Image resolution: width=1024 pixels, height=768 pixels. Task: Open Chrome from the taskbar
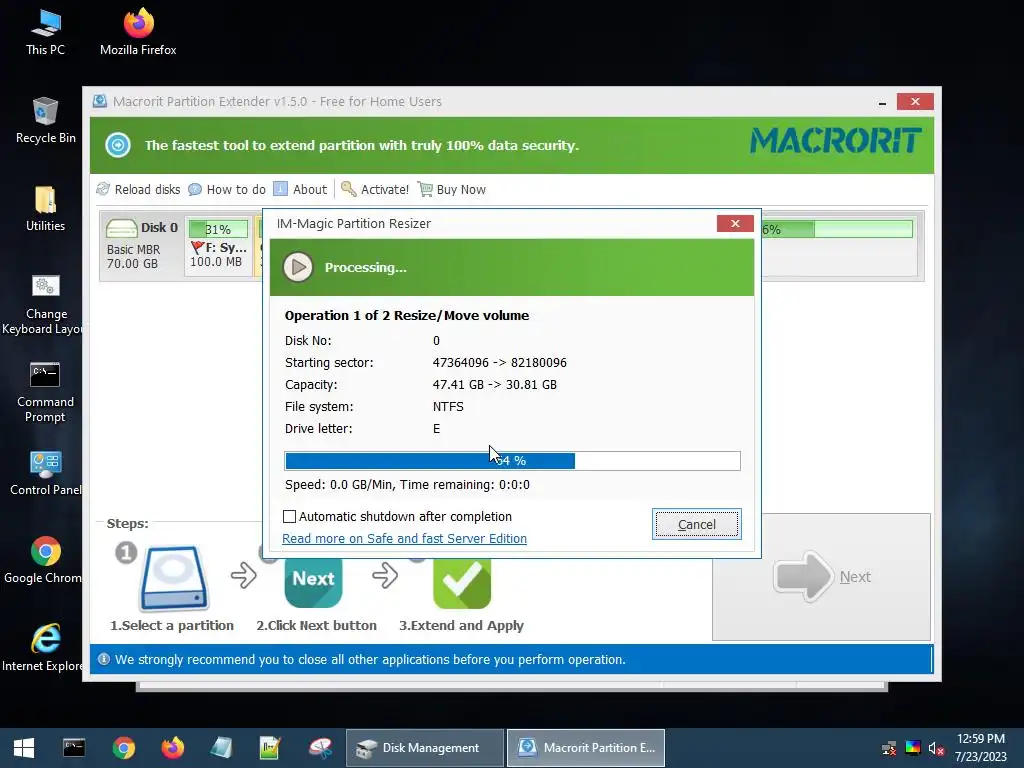(x=123, y=748)
